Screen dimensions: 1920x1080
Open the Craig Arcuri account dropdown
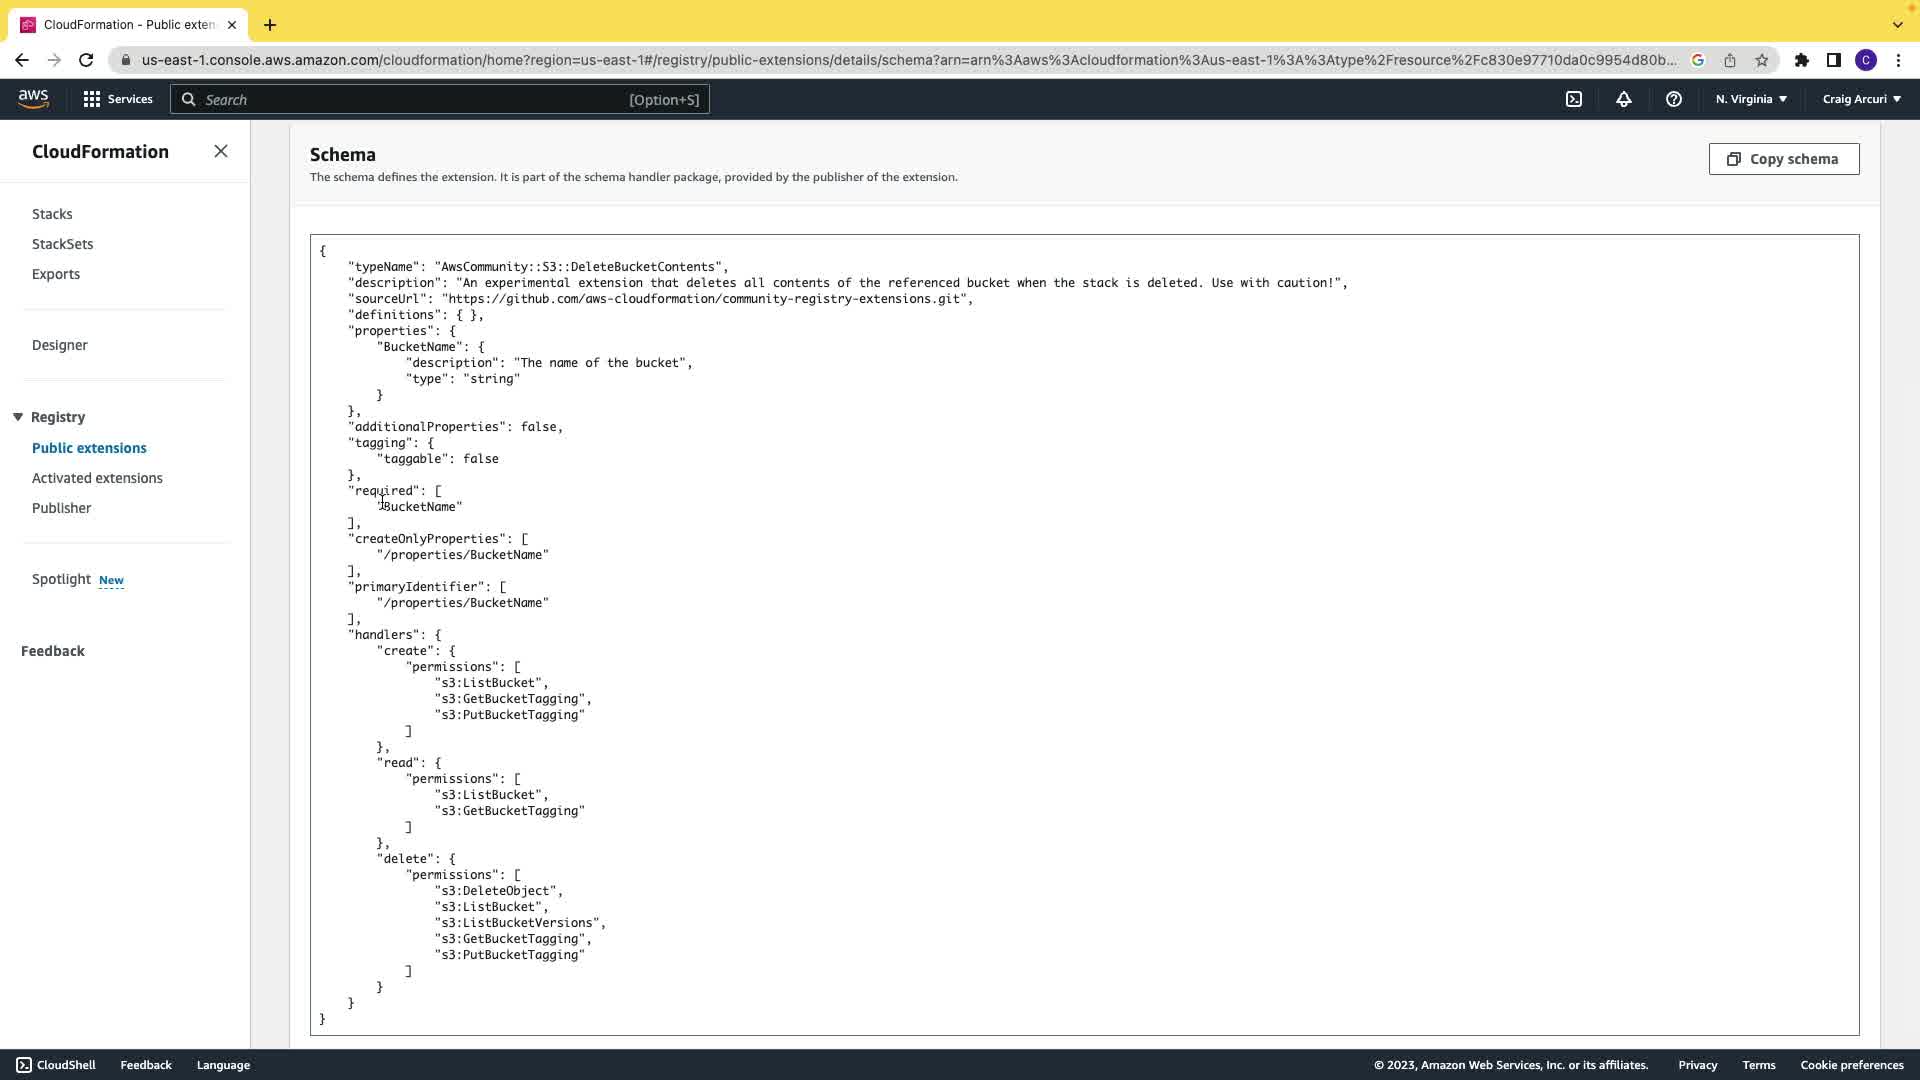(1861, 99)
